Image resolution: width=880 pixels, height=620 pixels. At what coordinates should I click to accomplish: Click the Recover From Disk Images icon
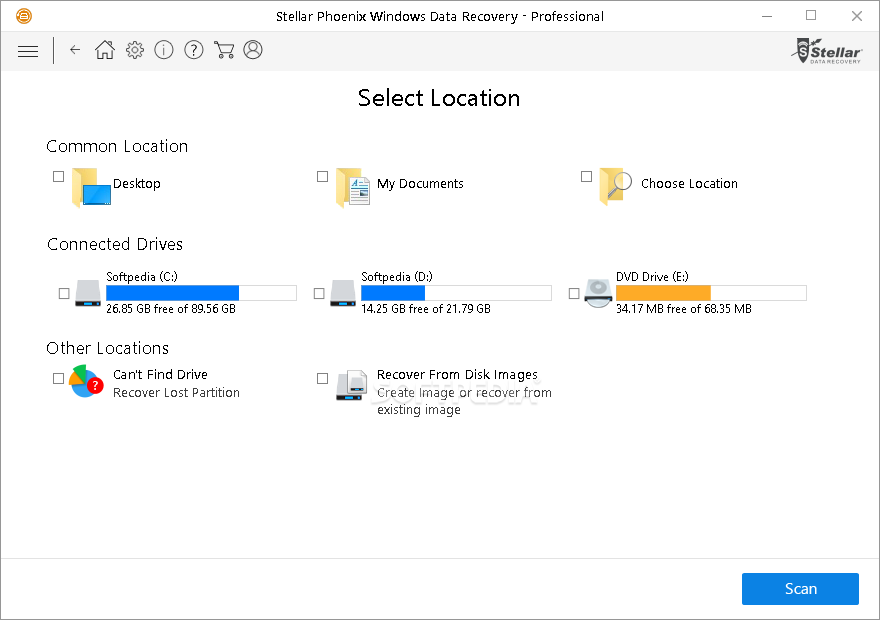point(352,385)
